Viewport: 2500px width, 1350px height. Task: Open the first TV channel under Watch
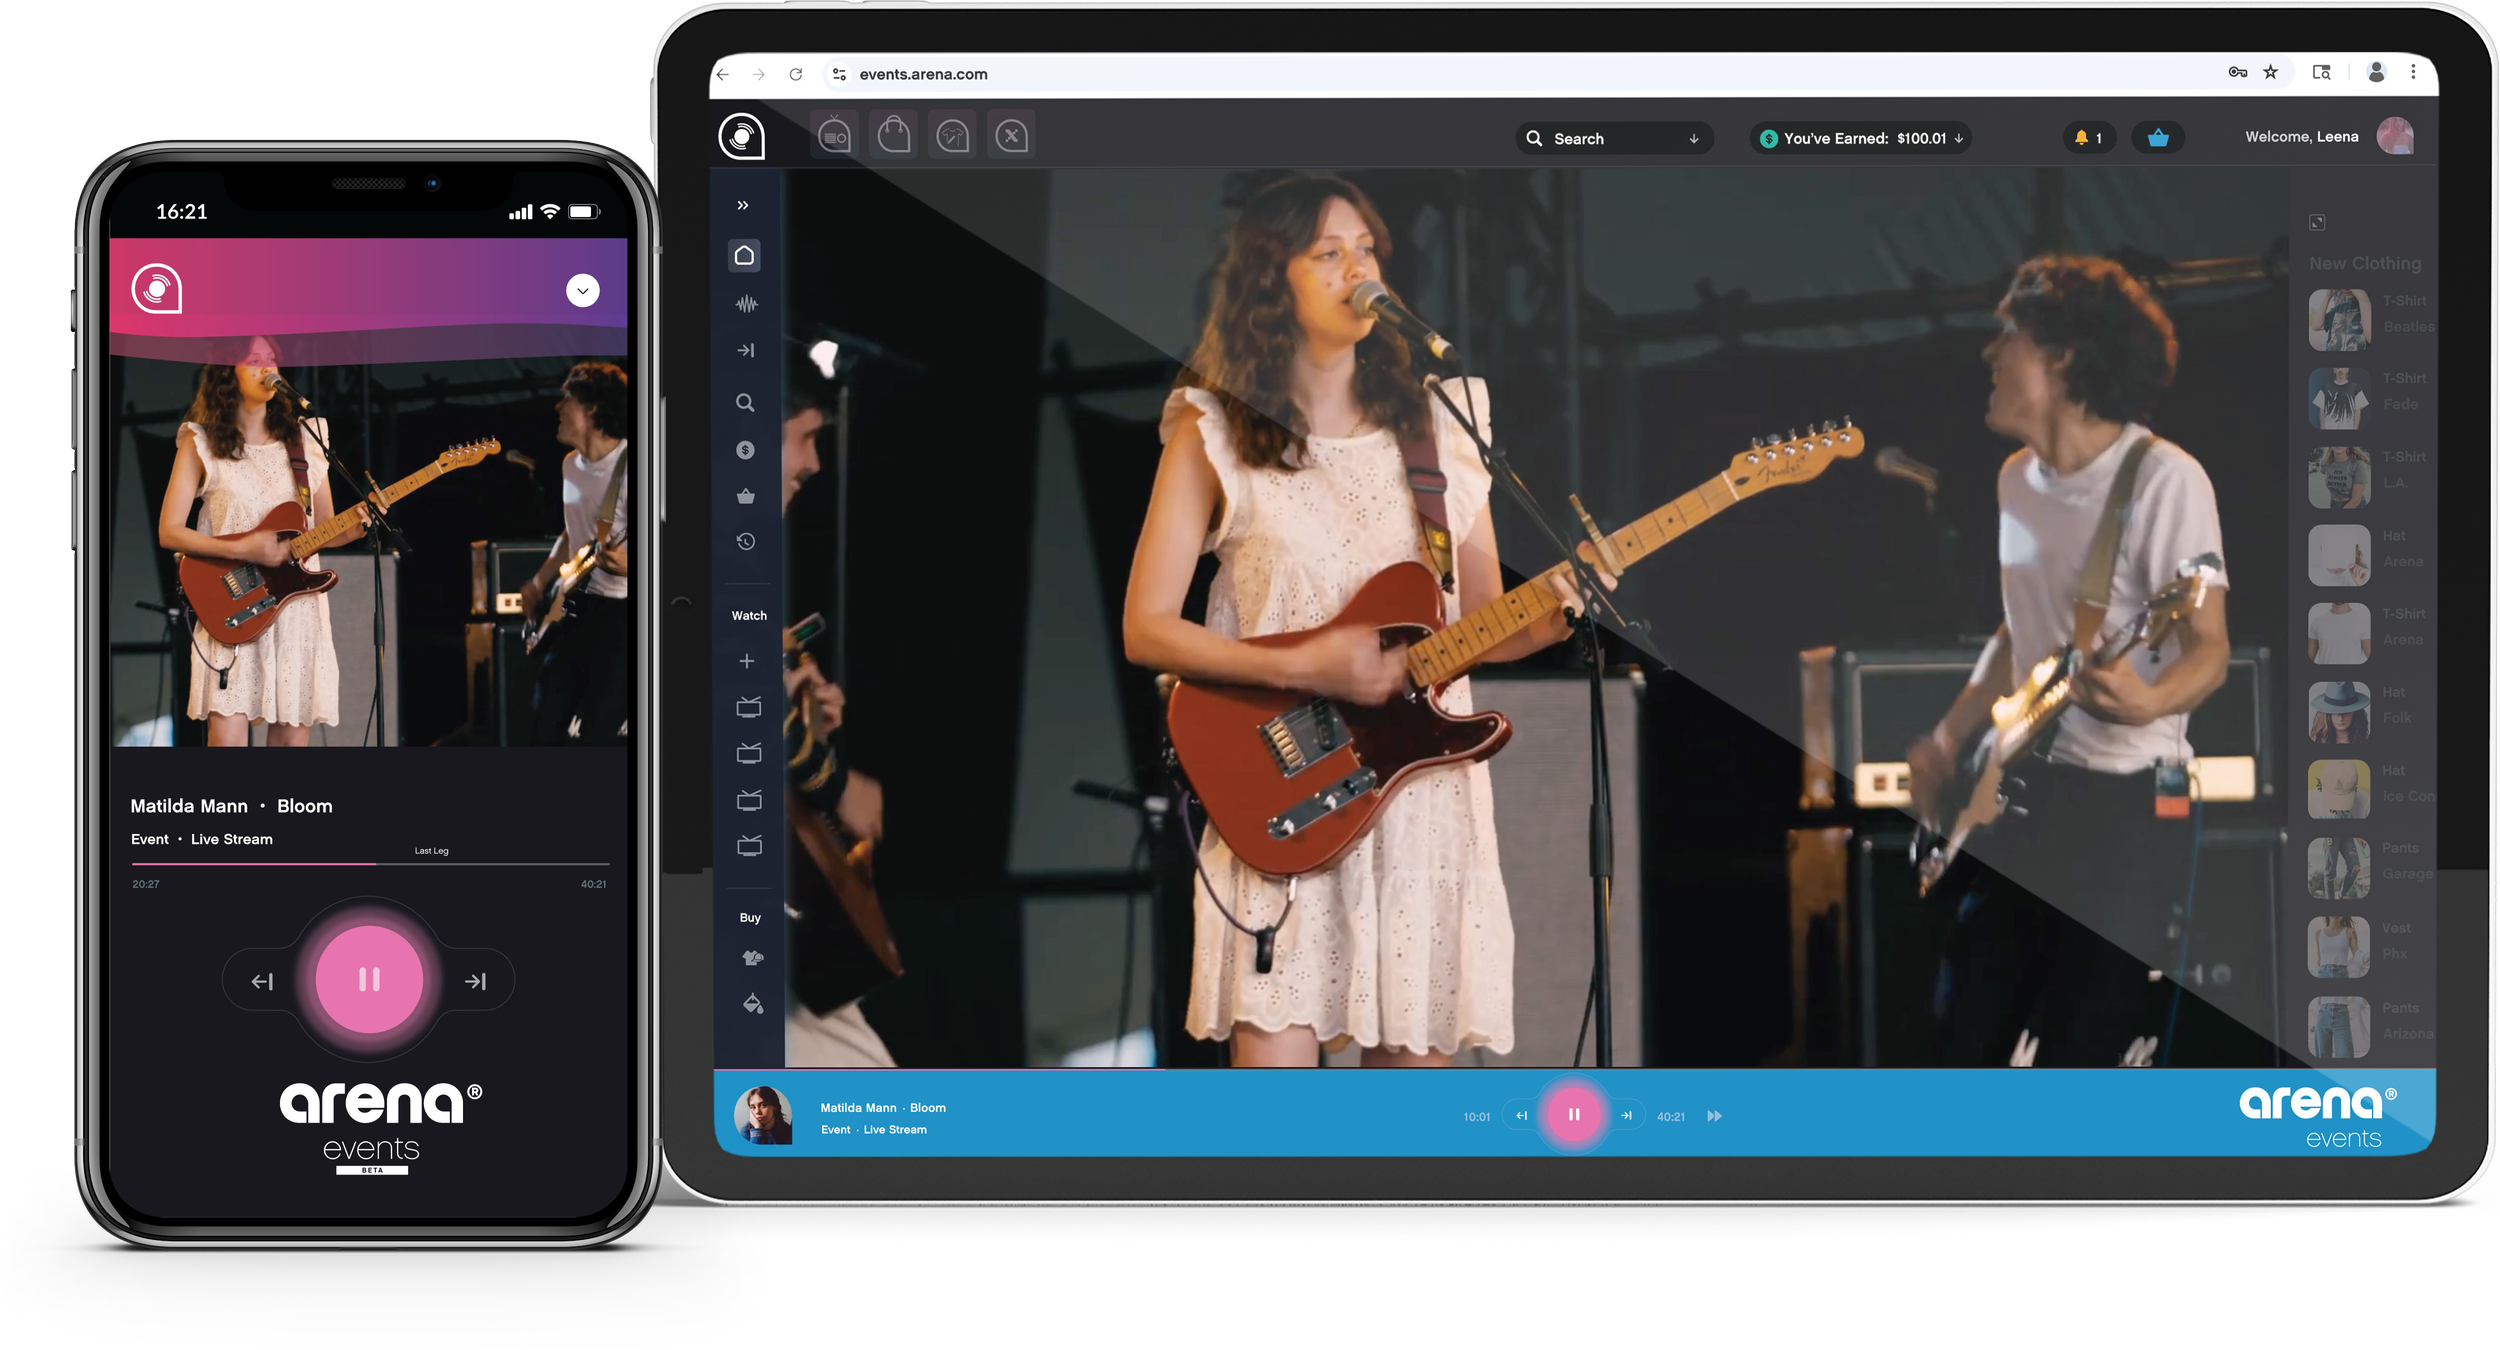click(748, 707)
